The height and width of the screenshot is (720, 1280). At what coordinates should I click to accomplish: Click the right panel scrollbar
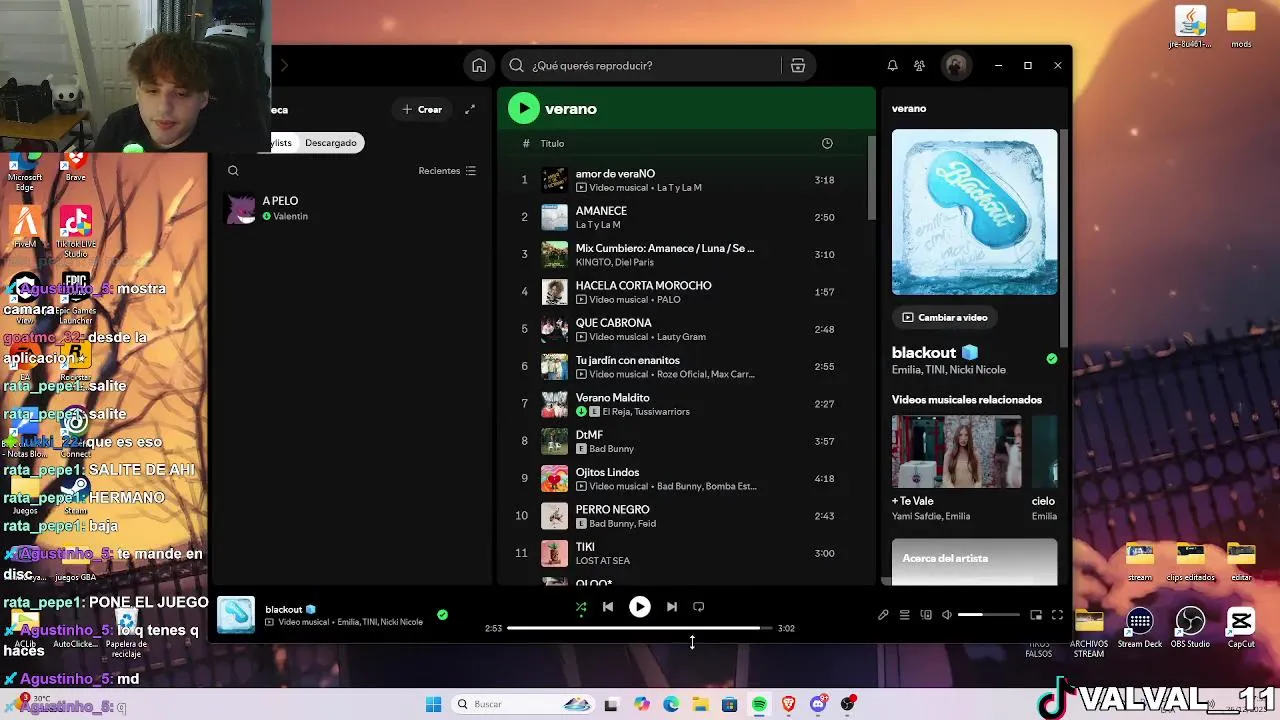pos(1064,240)
